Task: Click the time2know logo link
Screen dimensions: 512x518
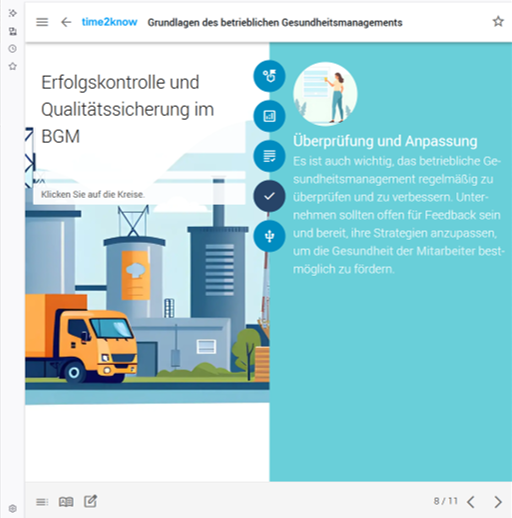Action: [x=109, y=22]
